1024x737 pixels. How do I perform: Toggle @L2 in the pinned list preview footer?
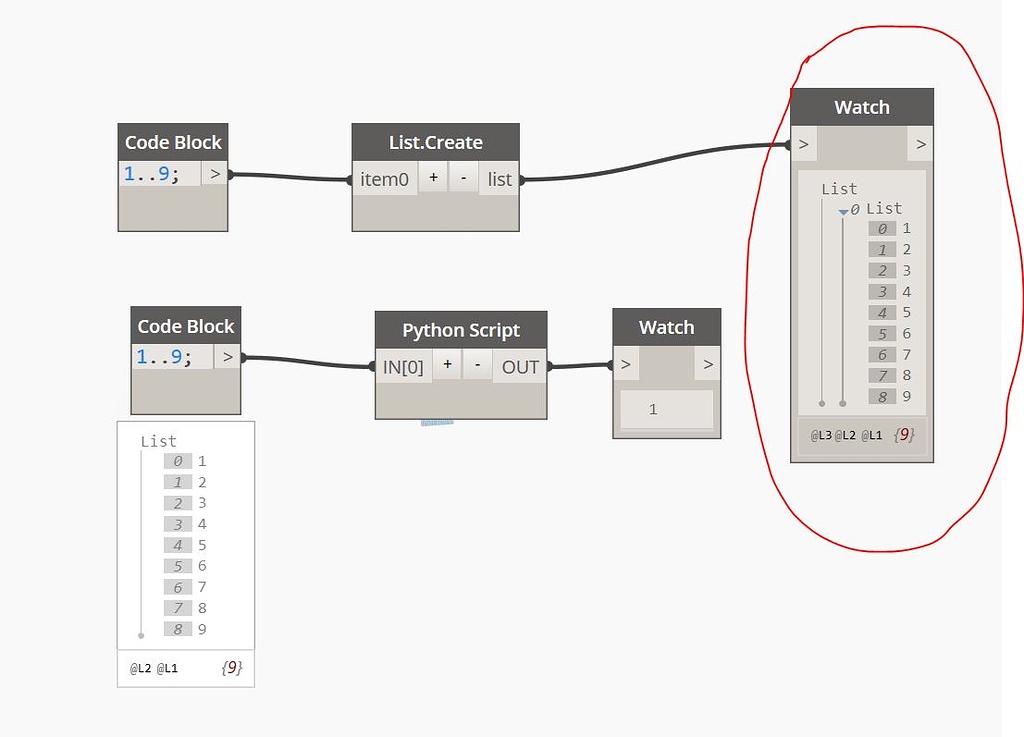[x=139, y=669]
